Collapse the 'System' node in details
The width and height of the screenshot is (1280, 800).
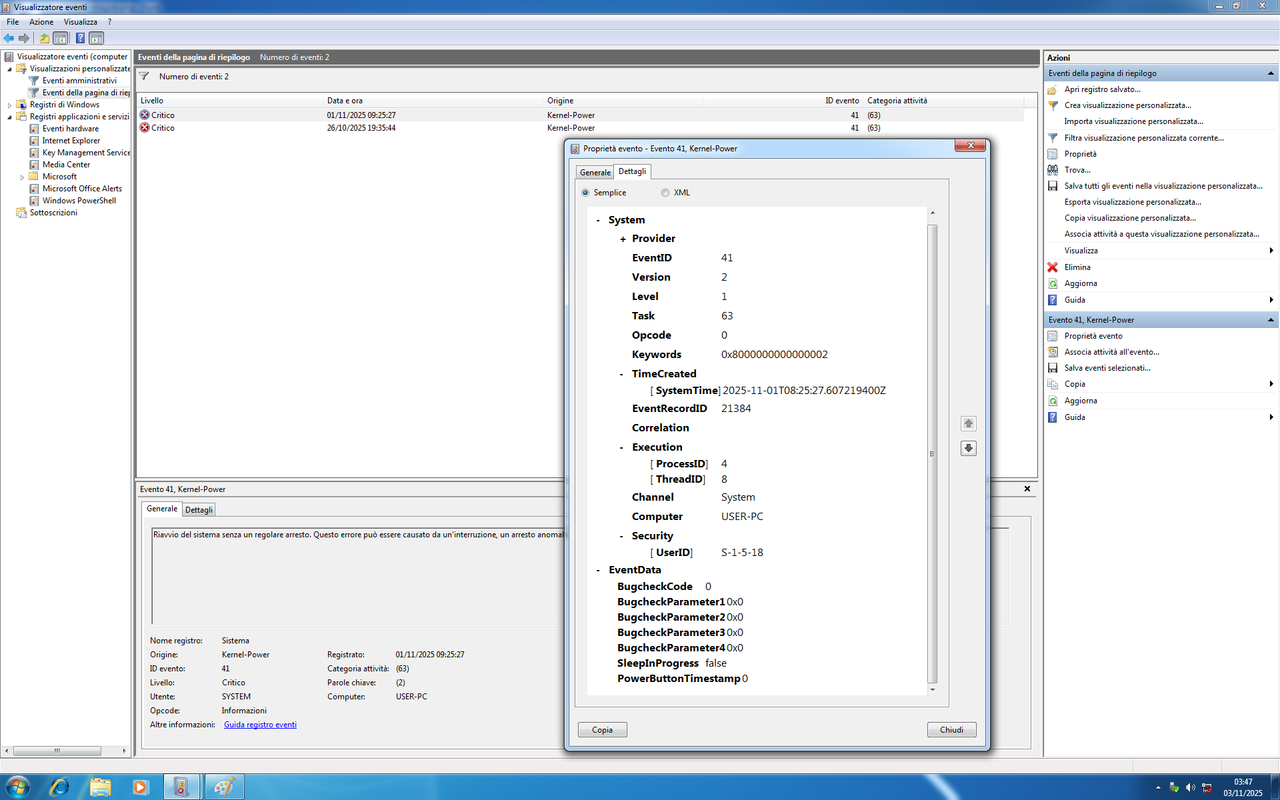[x=598, y=220]
